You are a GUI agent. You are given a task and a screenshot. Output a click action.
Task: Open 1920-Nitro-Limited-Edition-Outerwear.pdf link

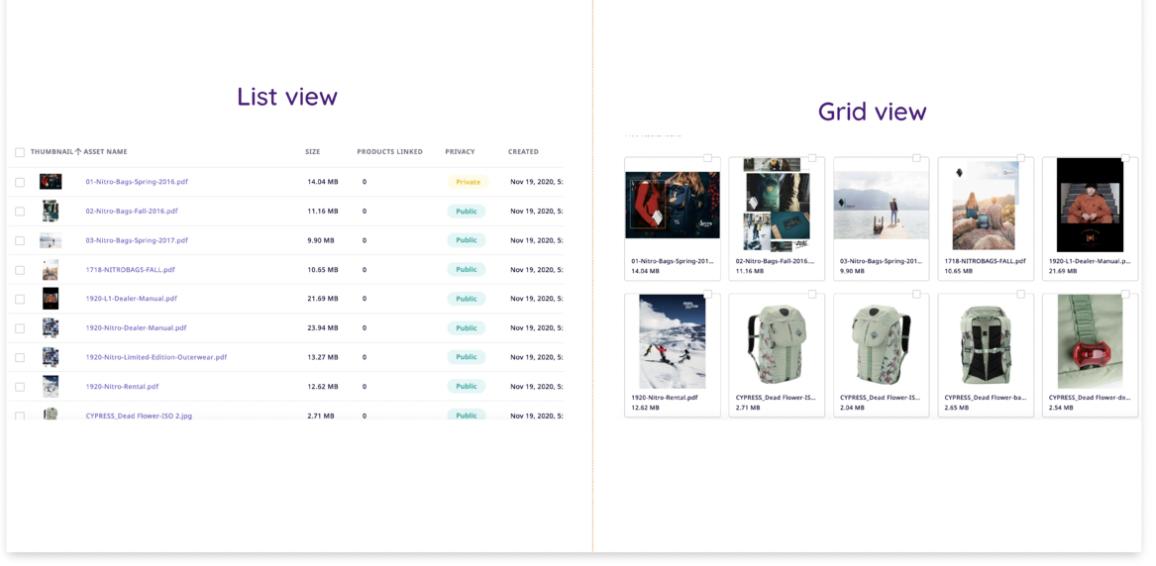click(156, 357)
